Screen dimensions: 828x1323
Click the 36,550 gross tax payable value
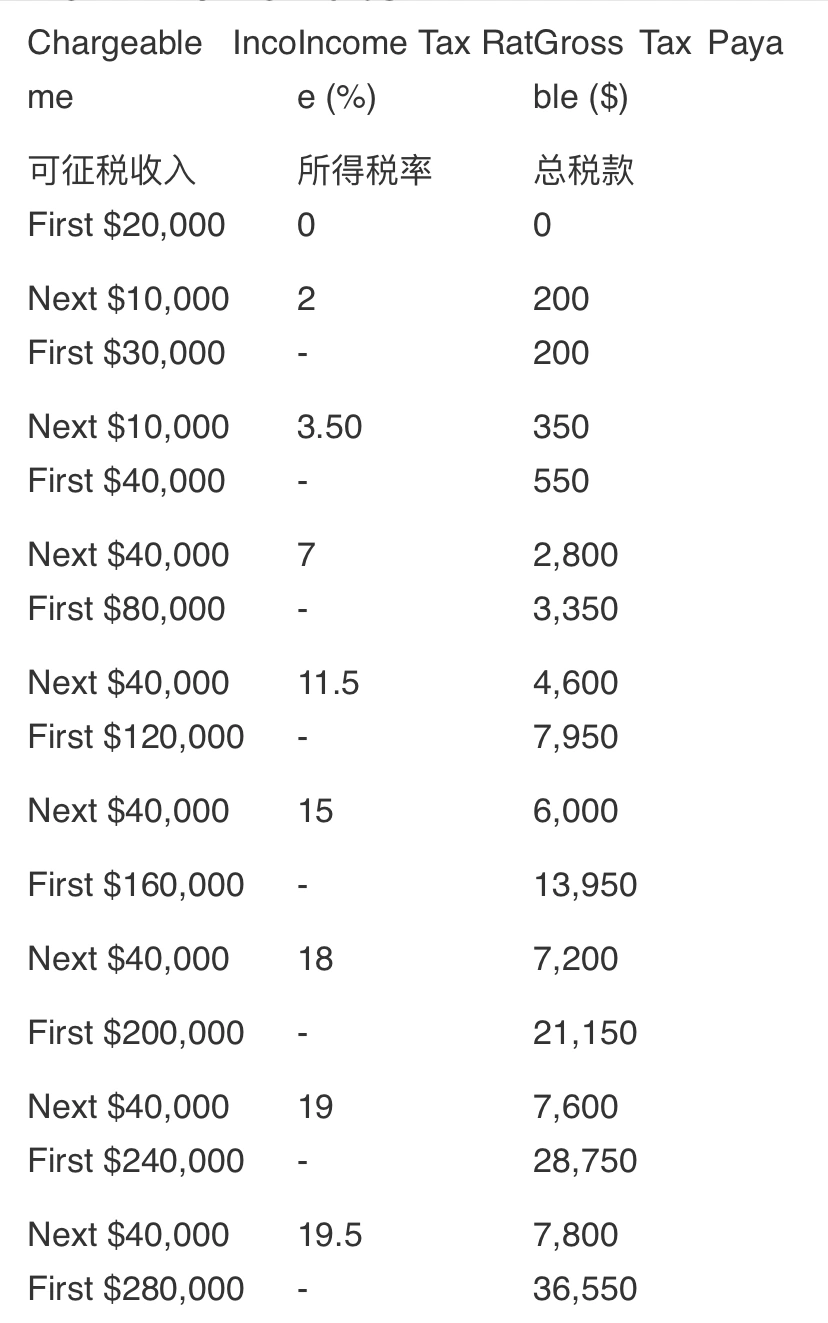coord(584,1289)
